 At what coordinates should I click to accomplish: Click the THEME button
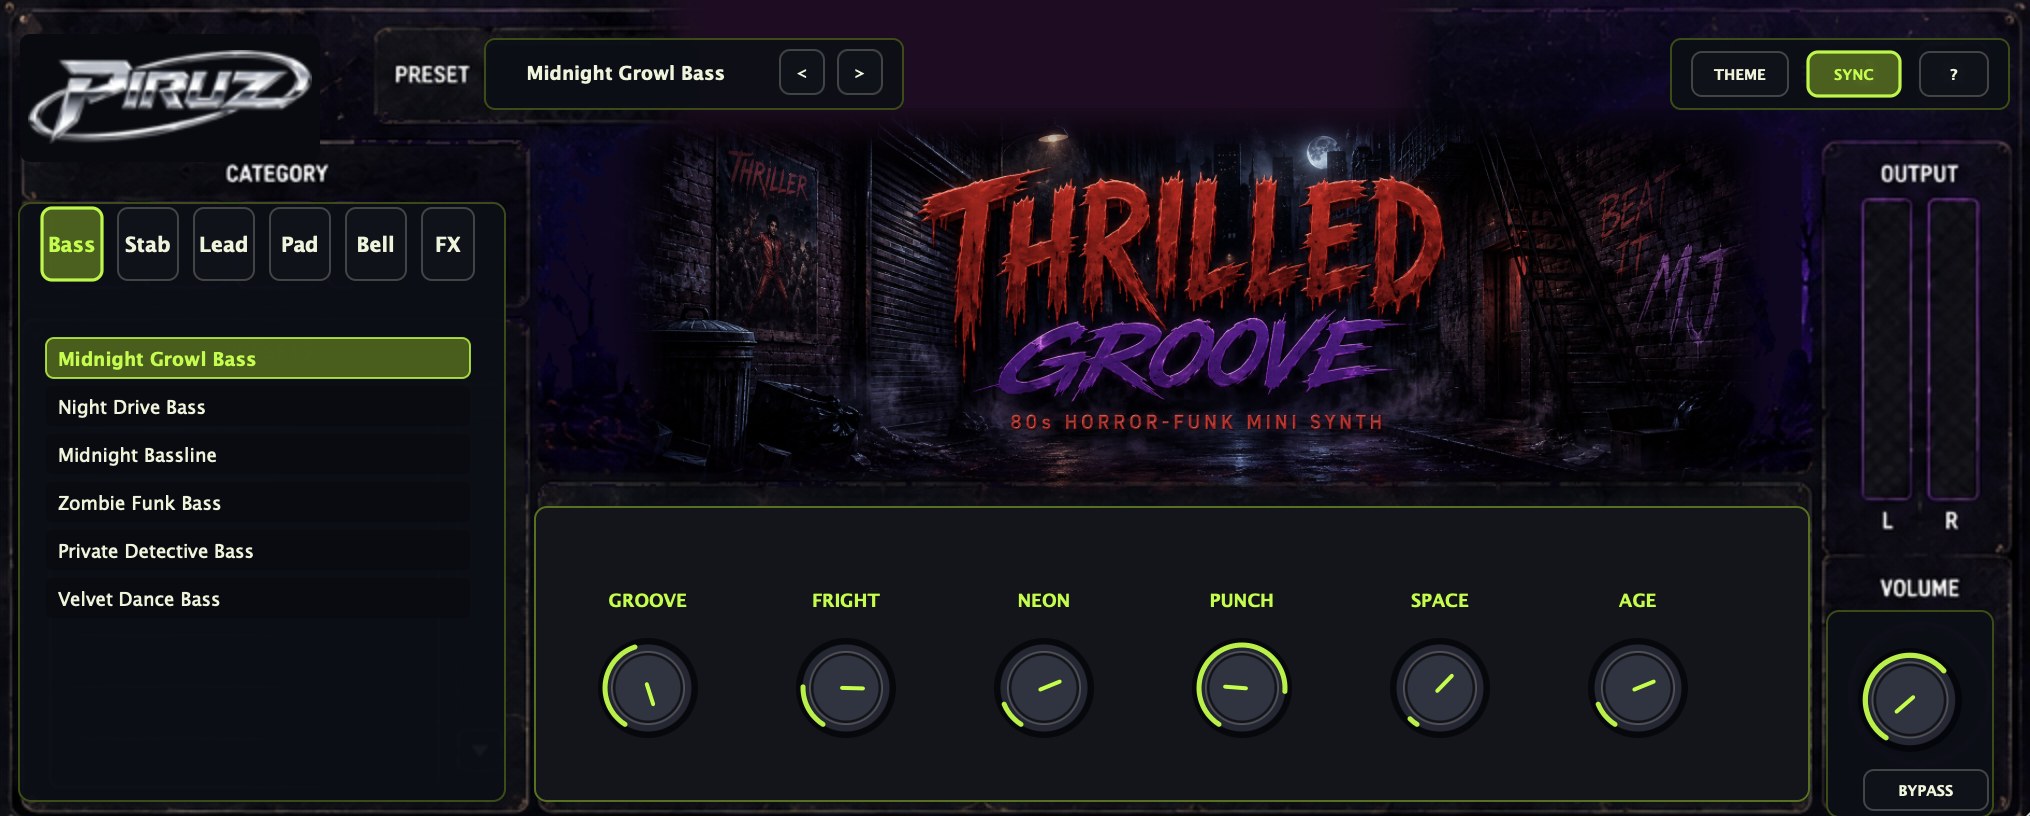tap(1740, 74)
